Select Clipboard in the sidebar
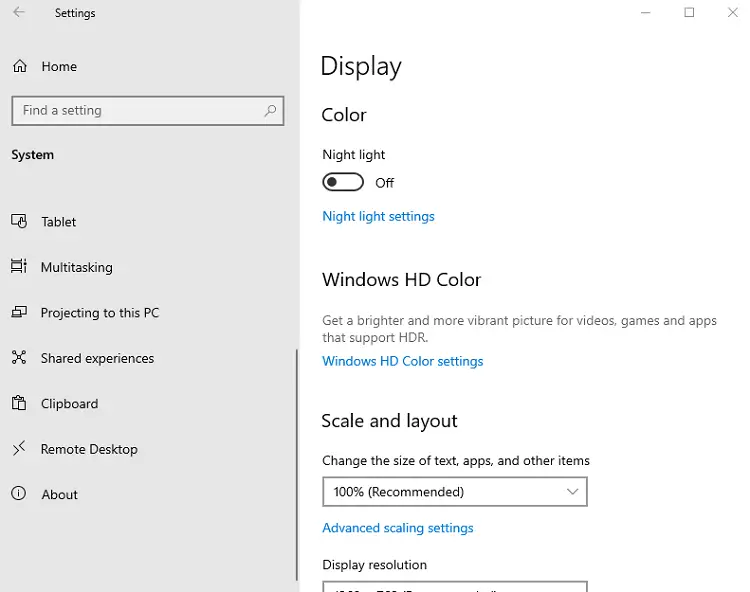Image resolution: width=750 pixels, height=592 pixels. click(x=69, y=404)
